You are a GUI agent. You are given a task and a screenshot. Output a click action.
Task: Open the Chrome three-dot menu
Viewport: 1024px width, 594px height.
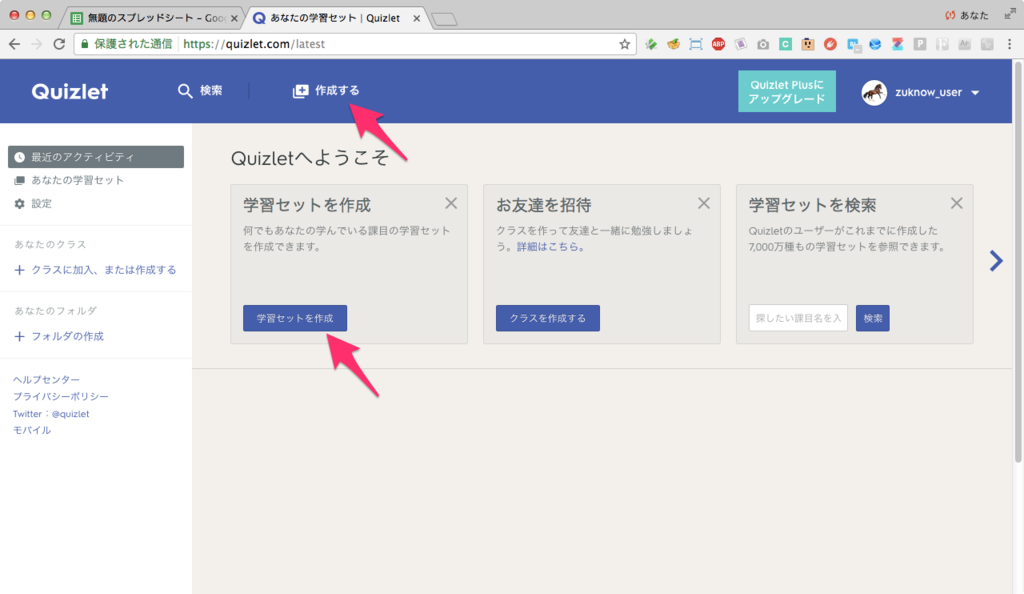coord(1010,44)
